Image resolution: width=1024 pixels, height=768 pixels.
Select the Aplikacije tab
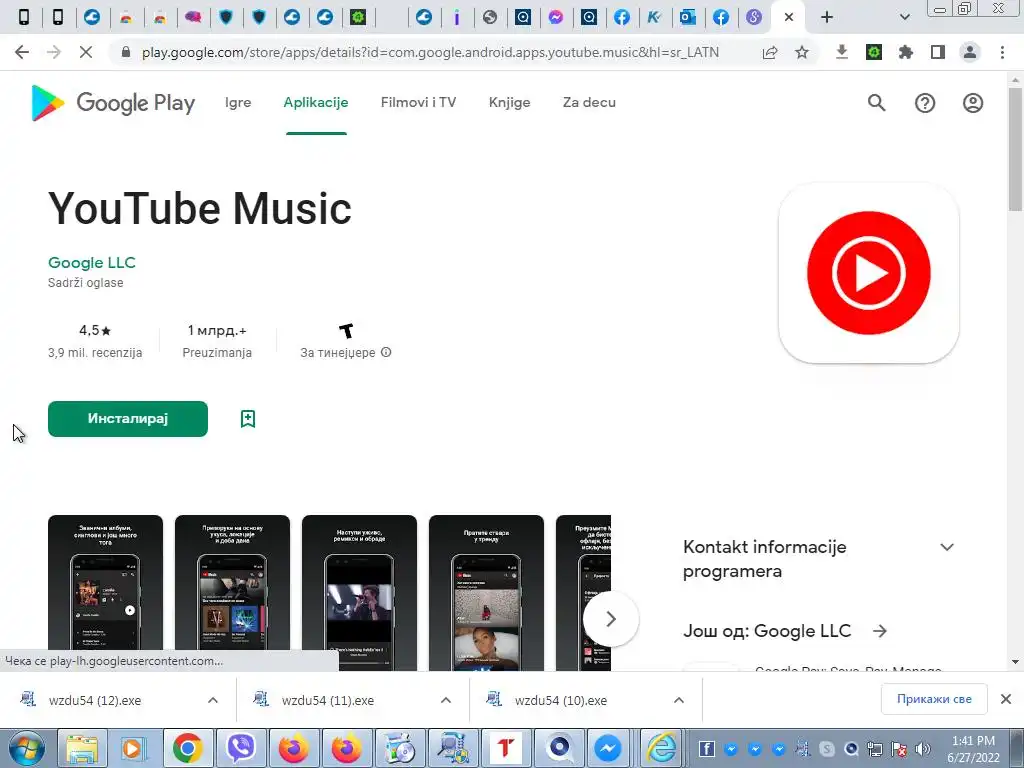tap(316, 103)
